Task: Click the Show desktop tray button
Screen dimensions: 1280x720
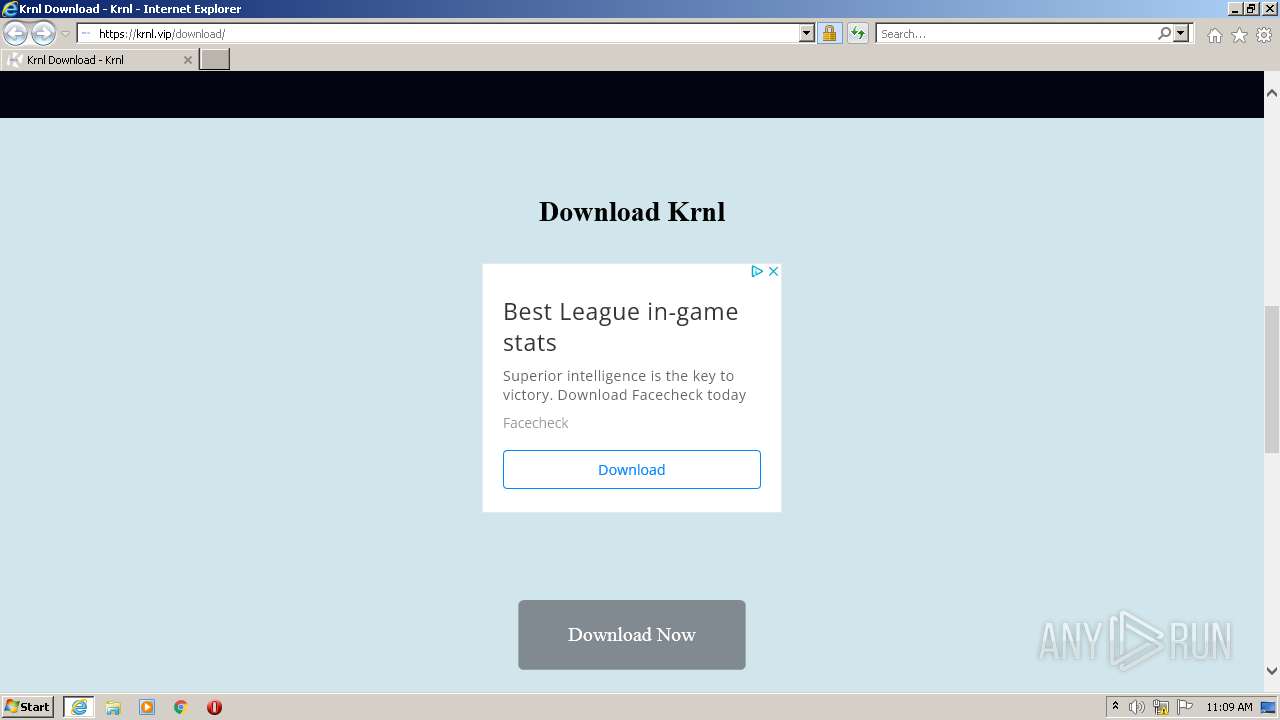Action: pos(1269,707)
